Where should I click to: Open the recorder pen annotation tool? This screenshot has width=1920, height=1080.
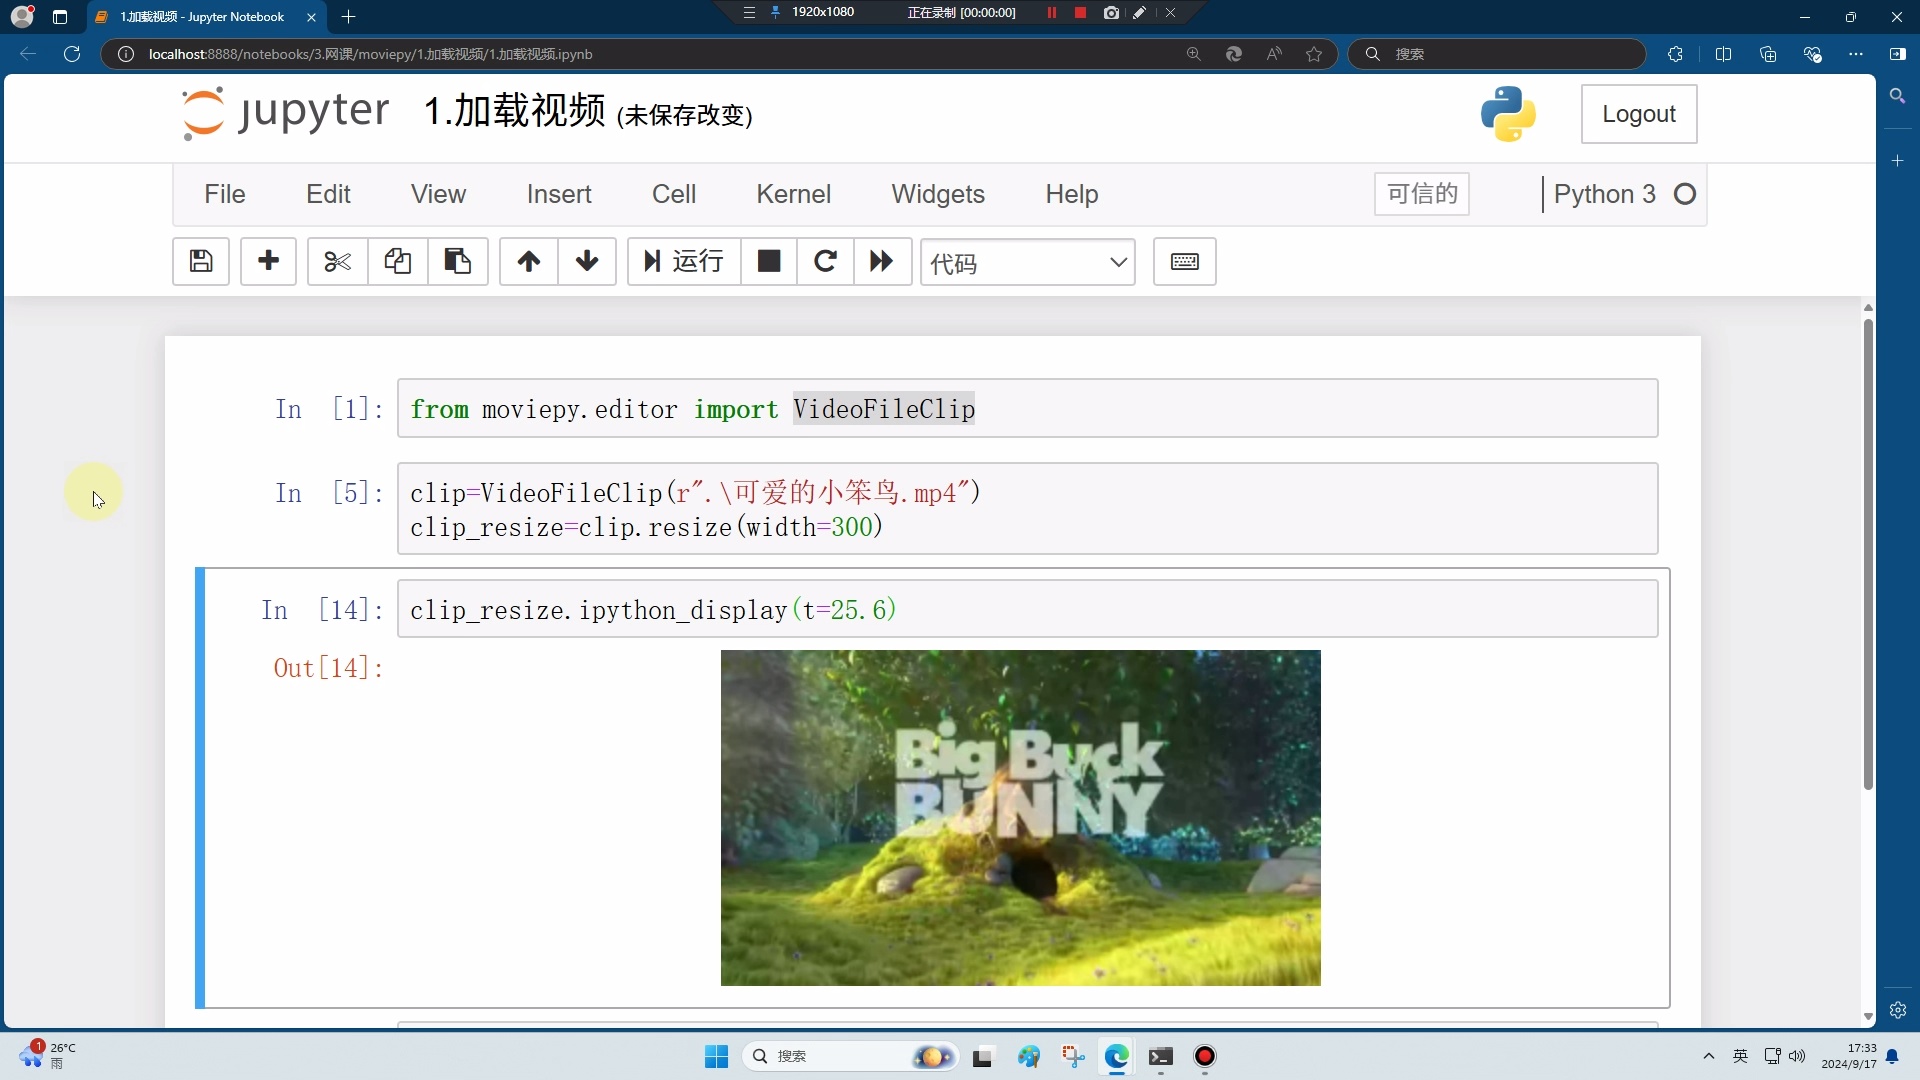1139,13
